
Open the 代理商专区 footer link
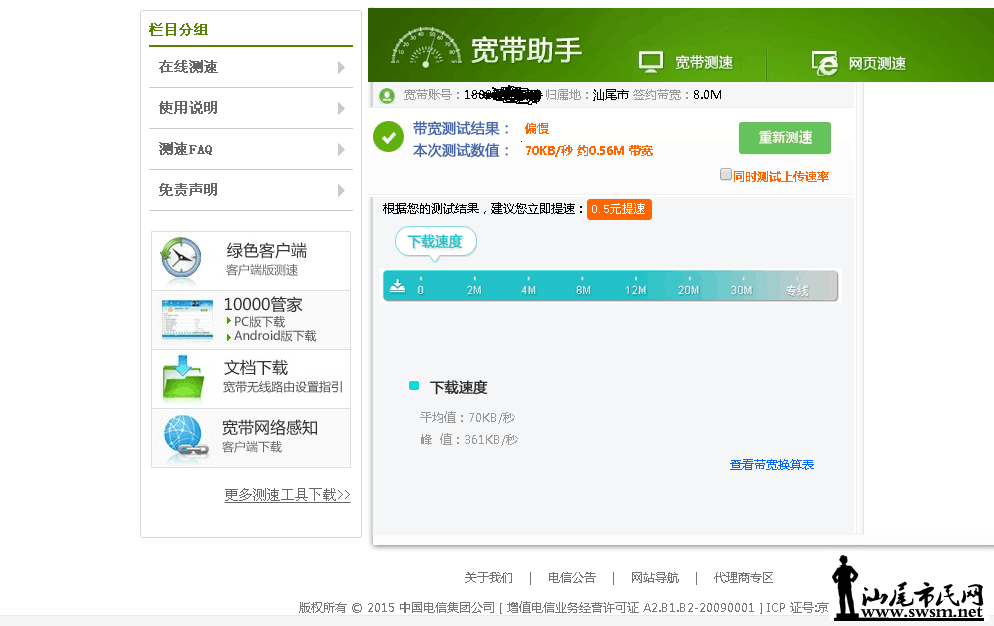click(x=744, y=578)
